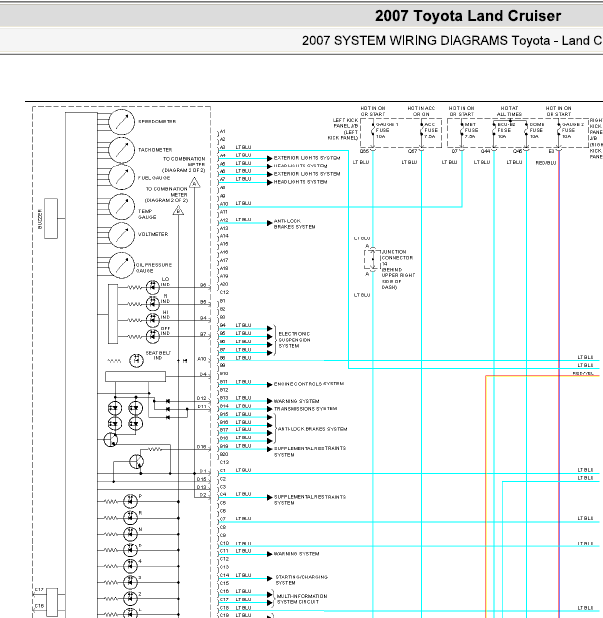Click connector pin label B8
Viewport: 603px width, 618px height.
[x=223, y=358]
